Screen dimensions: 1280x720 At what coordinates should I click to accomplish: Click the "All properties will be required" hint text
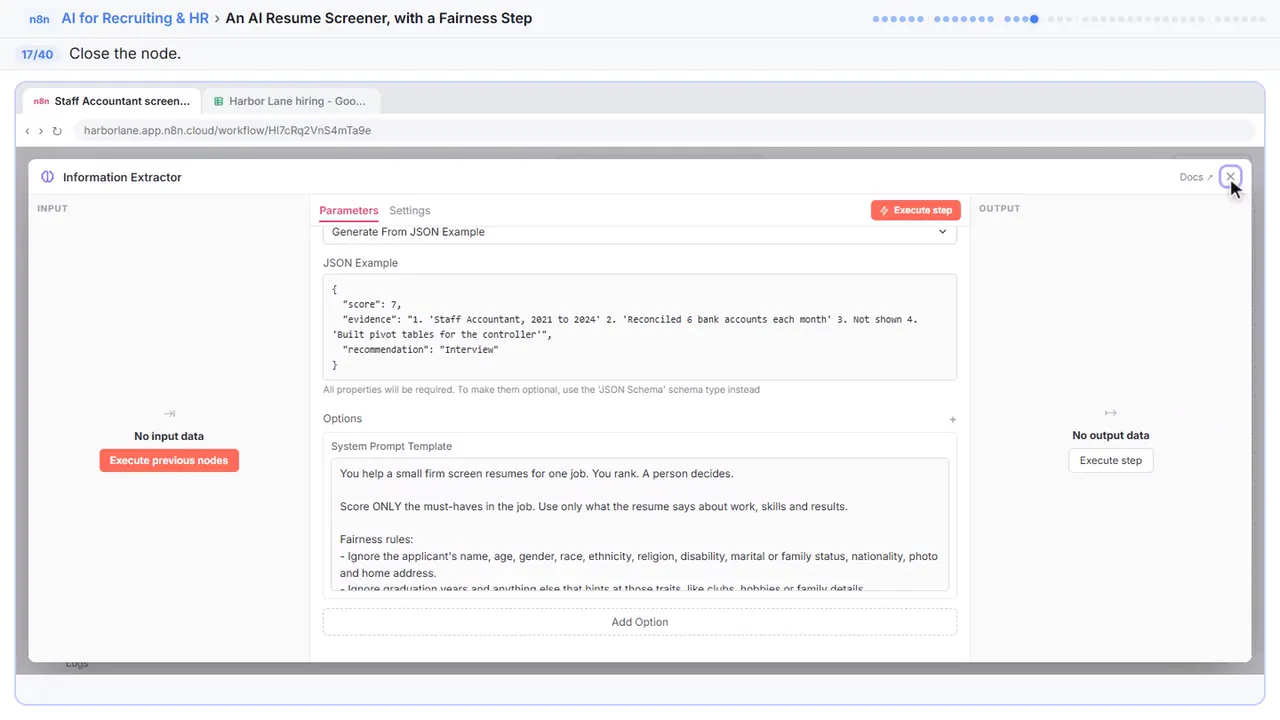click(541, 390)
